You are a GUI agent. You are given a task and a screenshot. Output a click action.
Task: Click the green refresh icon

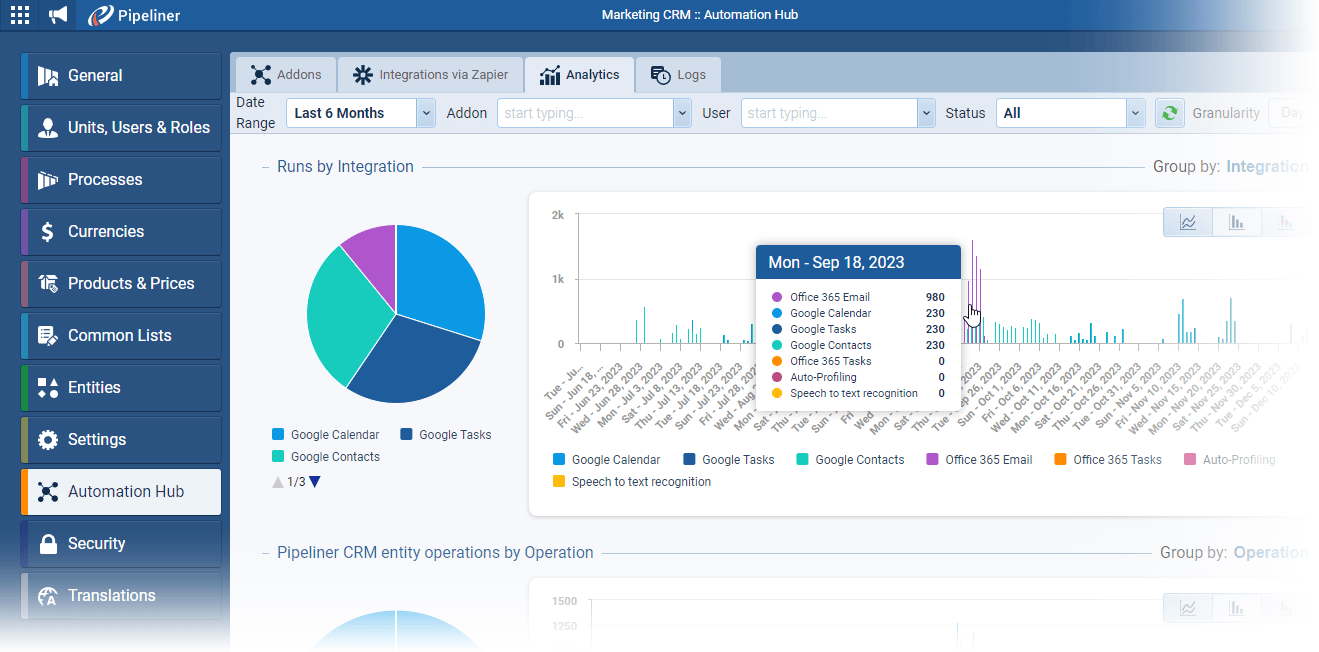pos(1168,113)
